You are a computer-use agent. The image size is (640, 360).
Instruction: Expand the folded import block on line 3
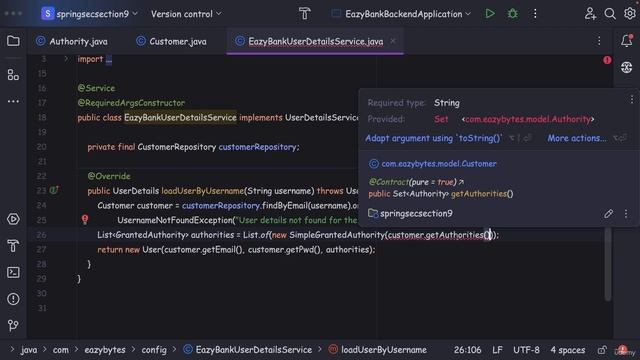(66, 59)
